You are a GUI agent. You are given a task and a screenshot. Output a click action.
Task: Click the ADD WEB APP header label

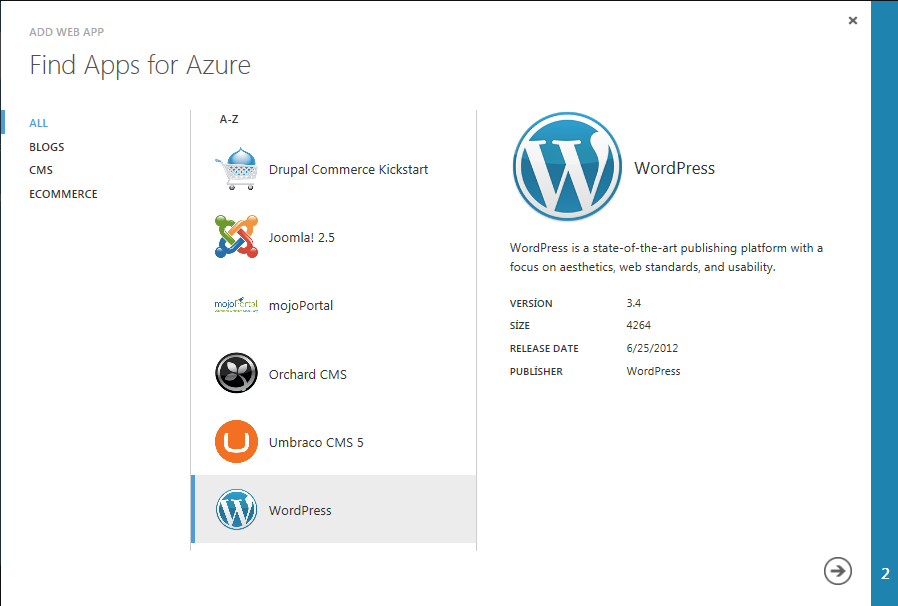pos(66,32)
